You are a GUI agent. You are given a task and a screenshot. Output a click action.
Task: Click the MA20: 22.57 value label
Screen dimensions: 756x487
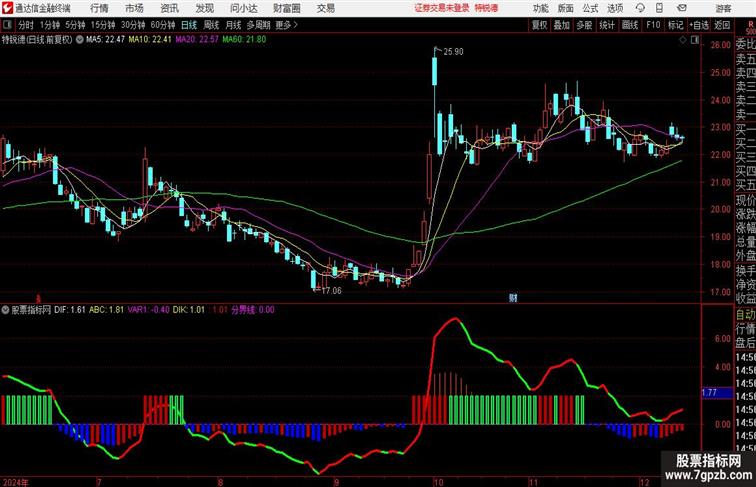tap(197, 40)
